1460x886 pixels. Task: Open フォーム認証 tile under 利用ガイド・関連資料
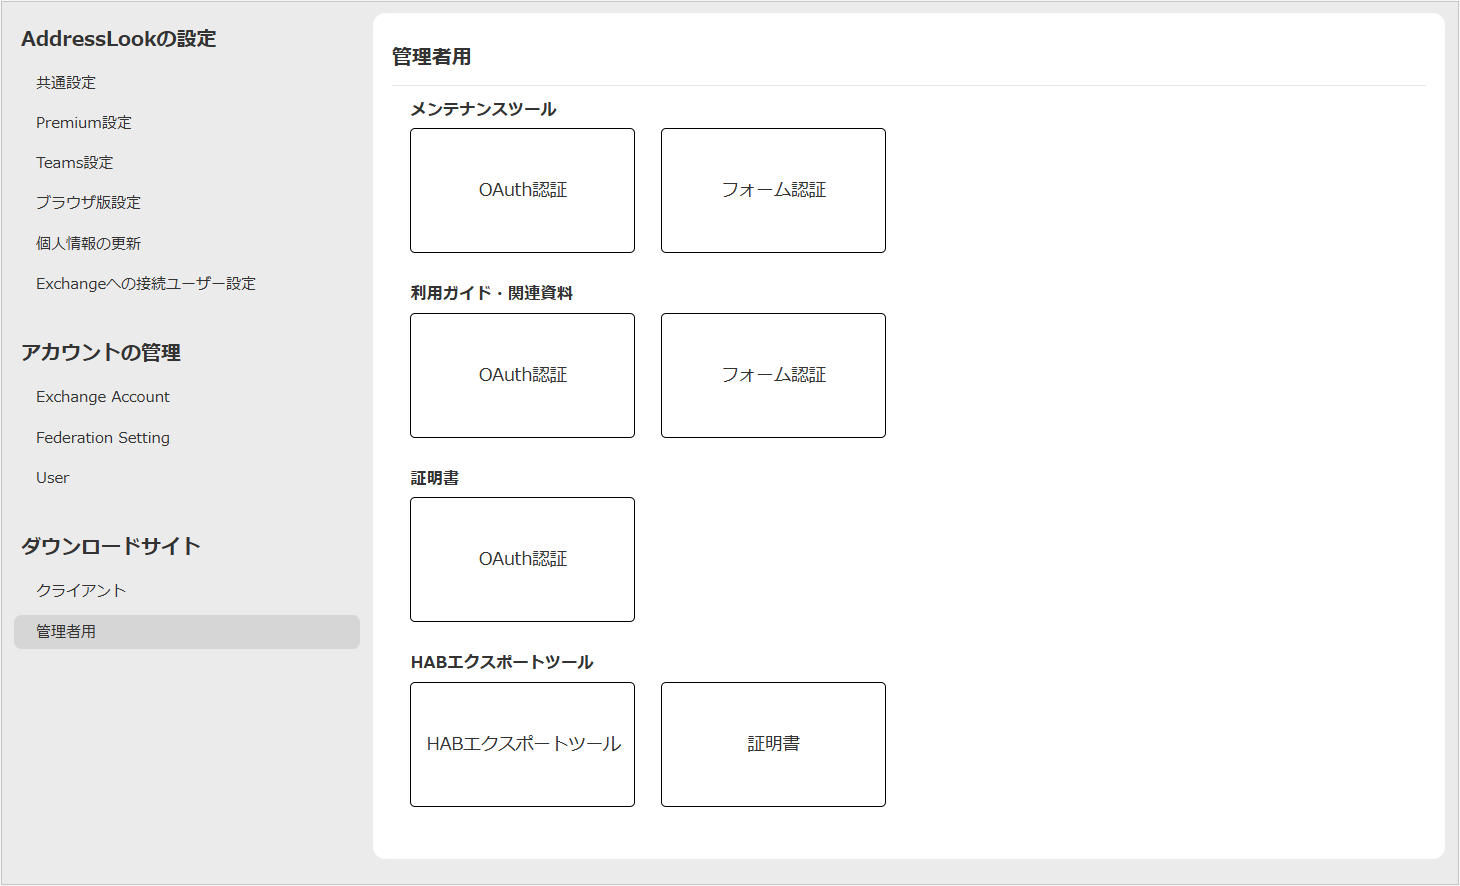click(x=773, y=375)
